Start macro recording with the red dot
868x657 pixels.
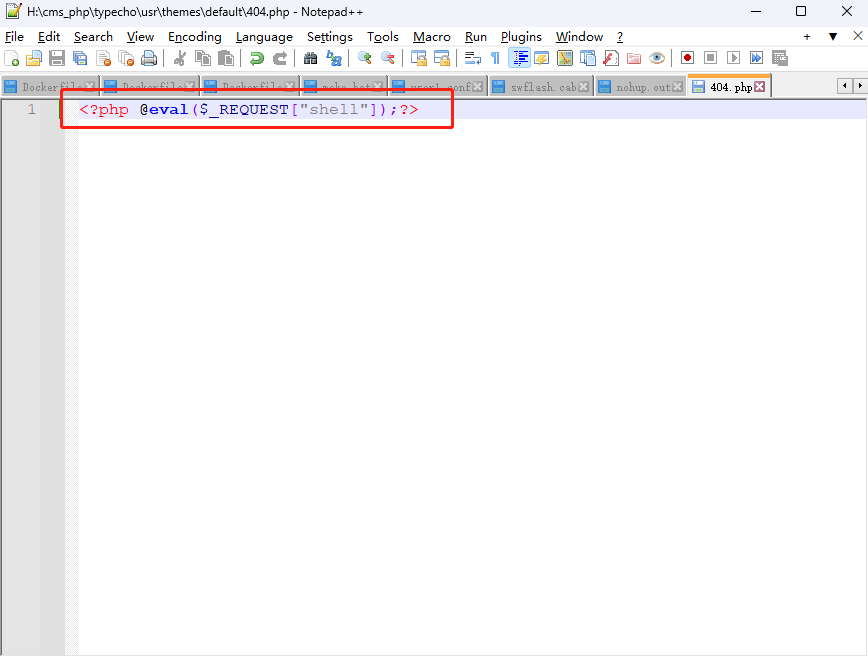[688, 58]
